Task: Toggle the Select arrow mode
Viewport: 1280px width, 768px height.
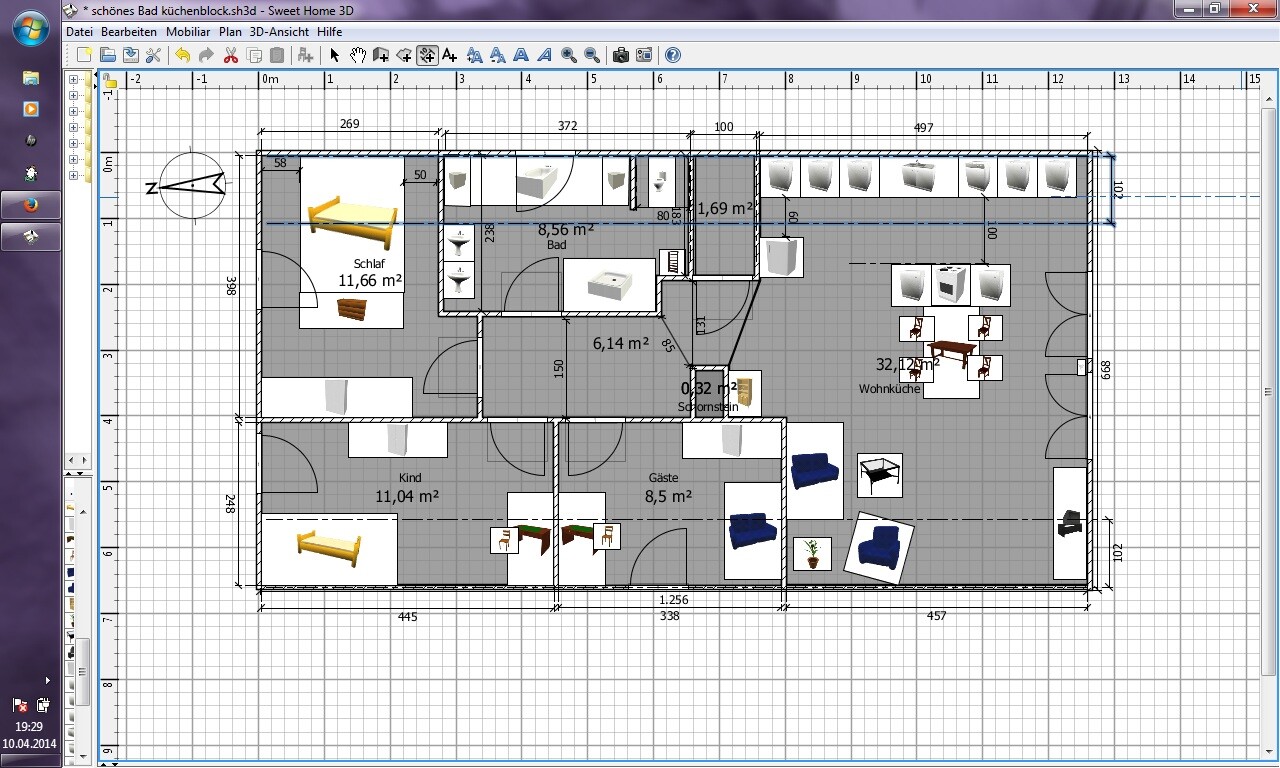Action: [334, 55]
